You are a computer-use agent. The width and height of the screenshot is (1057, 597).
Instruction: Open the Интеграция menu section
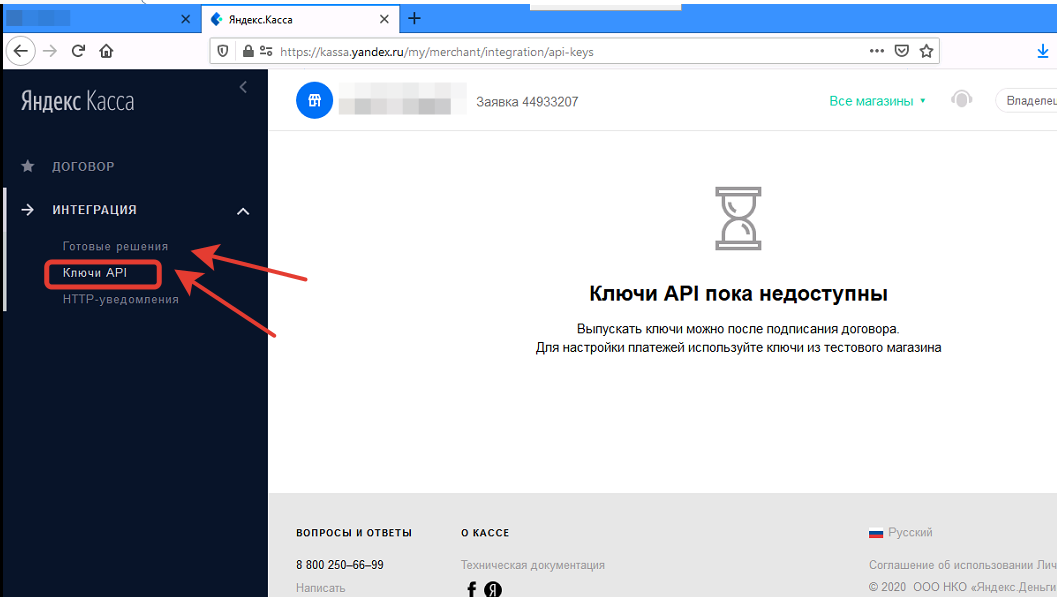94,210
